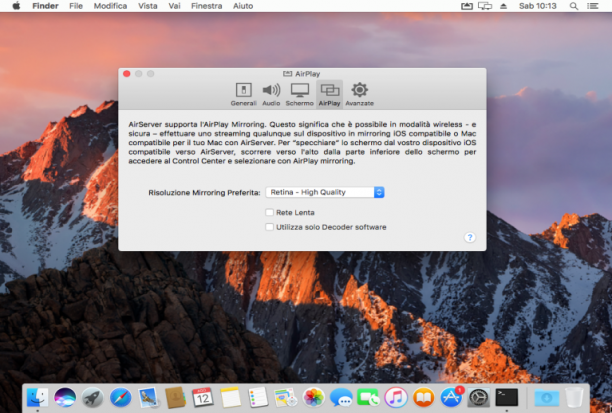Viewport: 612px width, 413px height.
Task: Open the Avanzate settings gear
Action: [x=359, y=94]
